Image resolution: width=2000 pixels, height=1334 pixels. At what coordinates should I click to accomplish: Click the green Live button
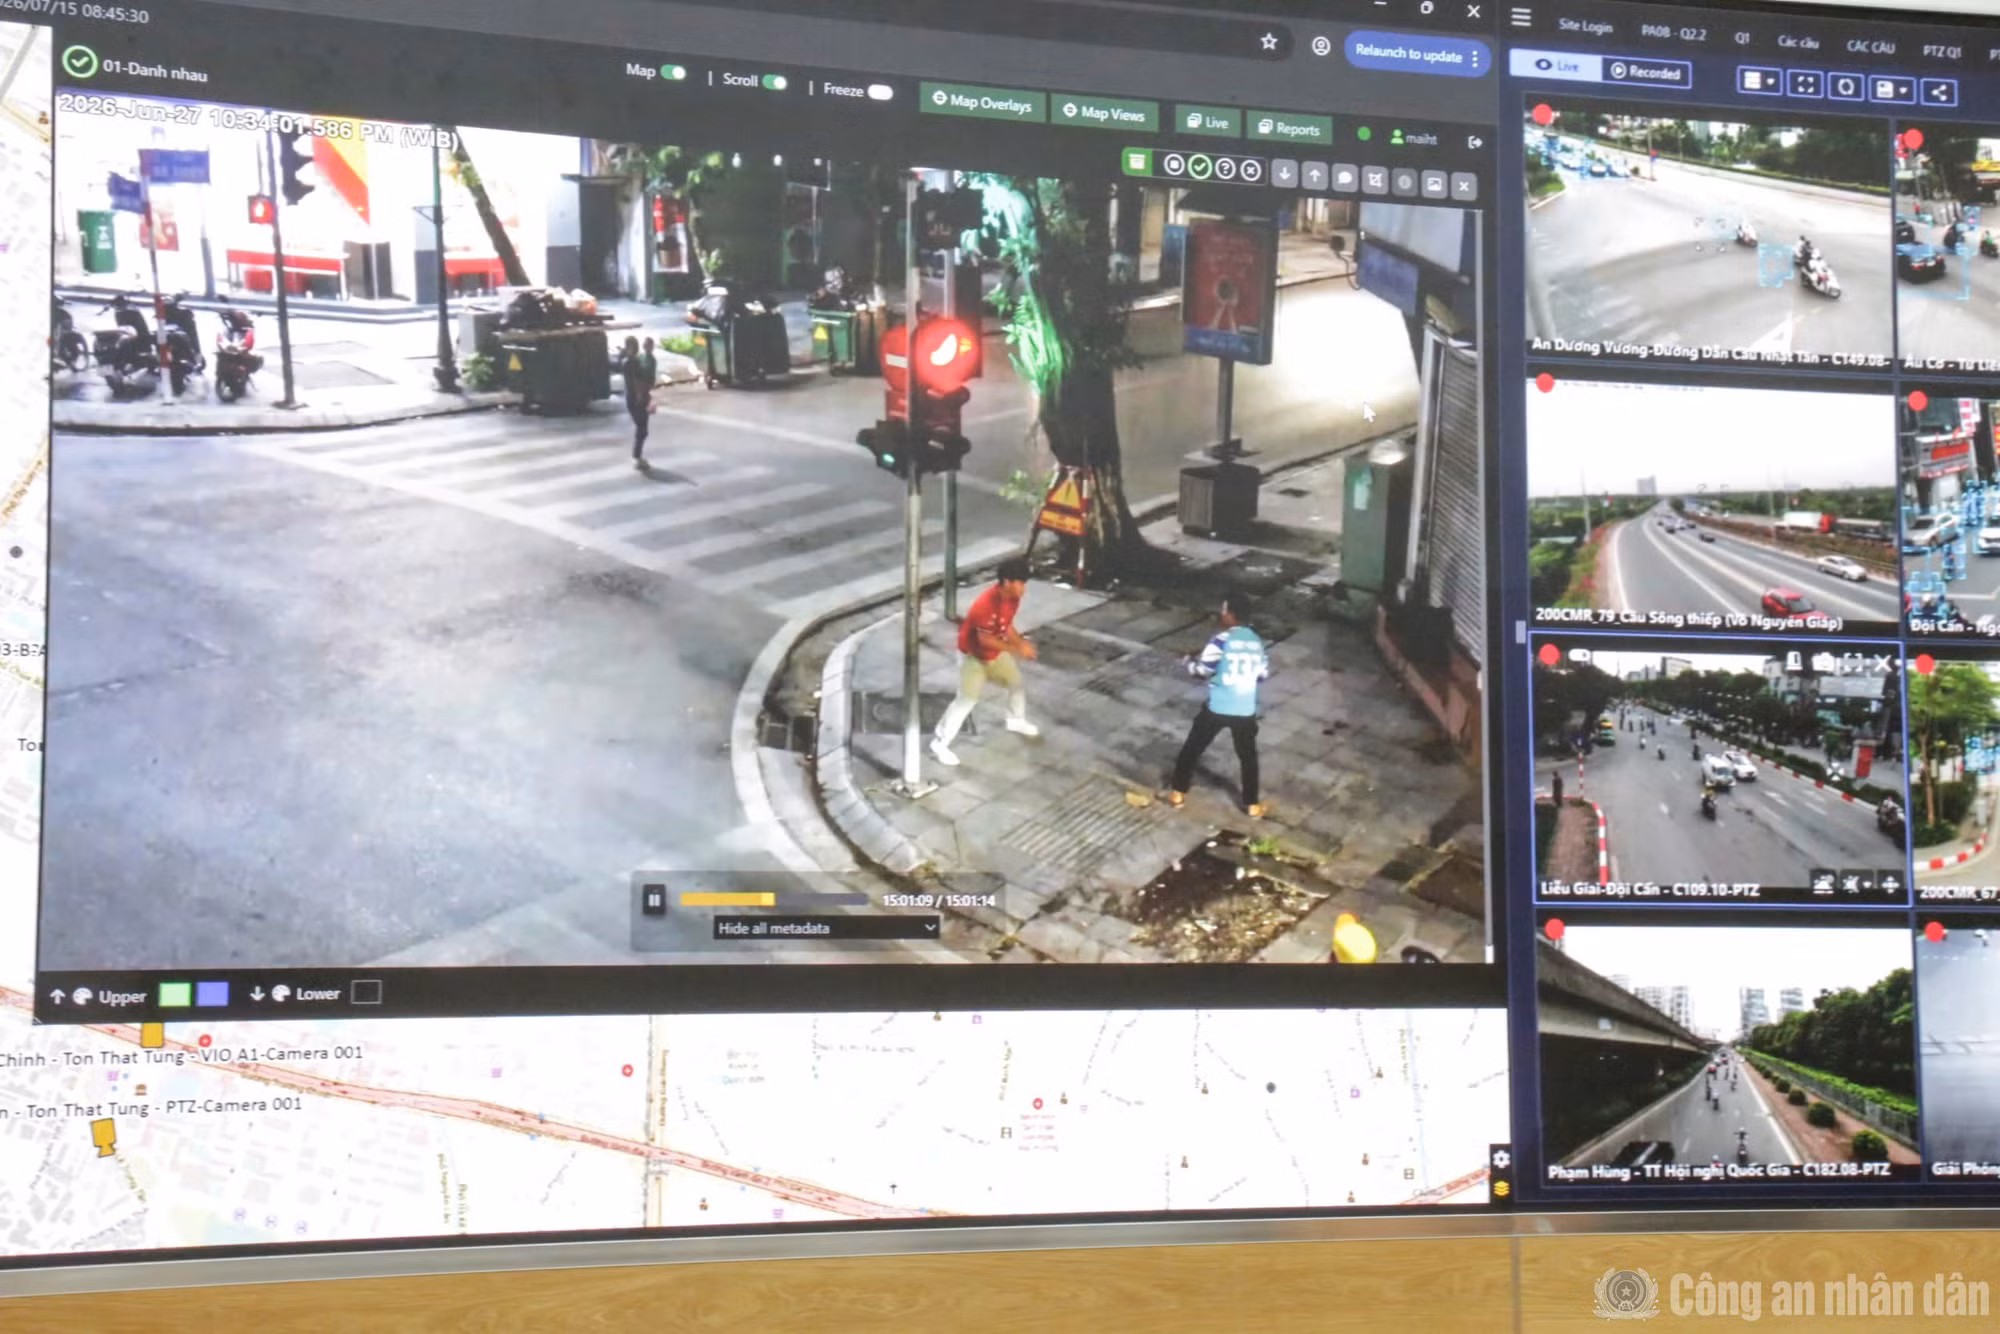pyautogui.click(x=1208, y=122)
